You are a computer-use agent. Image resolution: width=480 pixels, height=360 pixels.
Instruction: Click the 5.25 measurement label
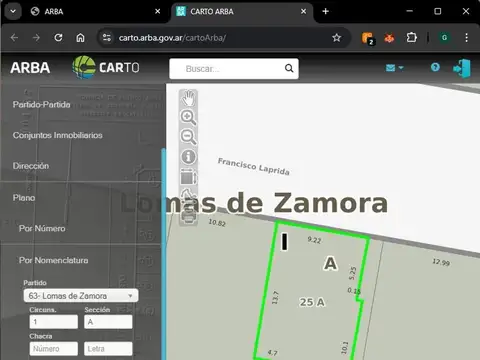pos(353,273)
